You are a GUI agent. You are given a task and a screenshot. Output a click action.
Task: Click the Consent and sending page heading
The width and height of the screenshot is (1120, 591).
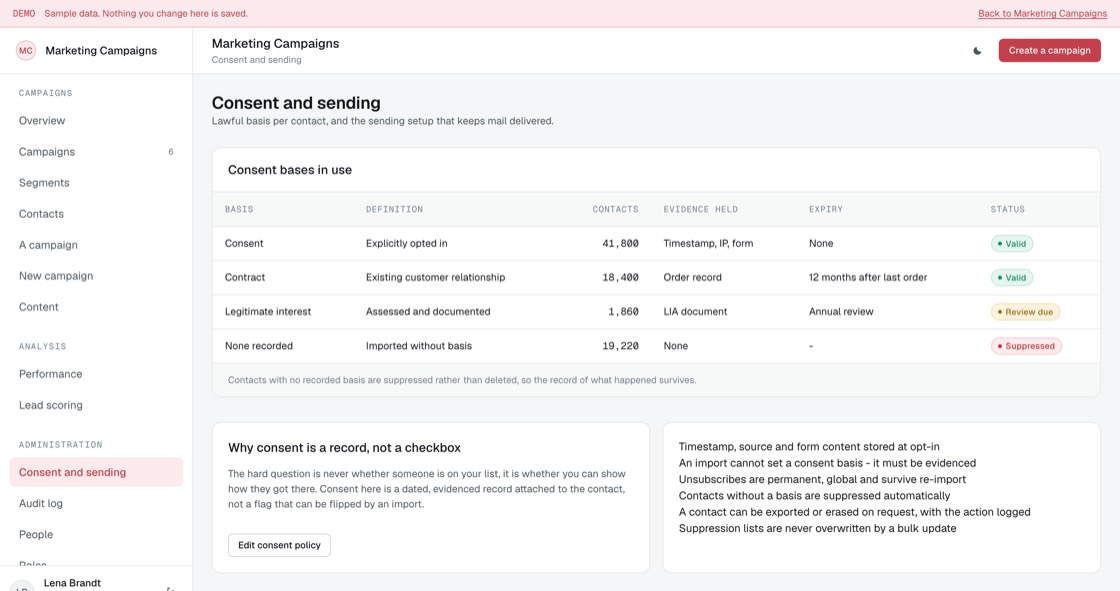[296, 103]
